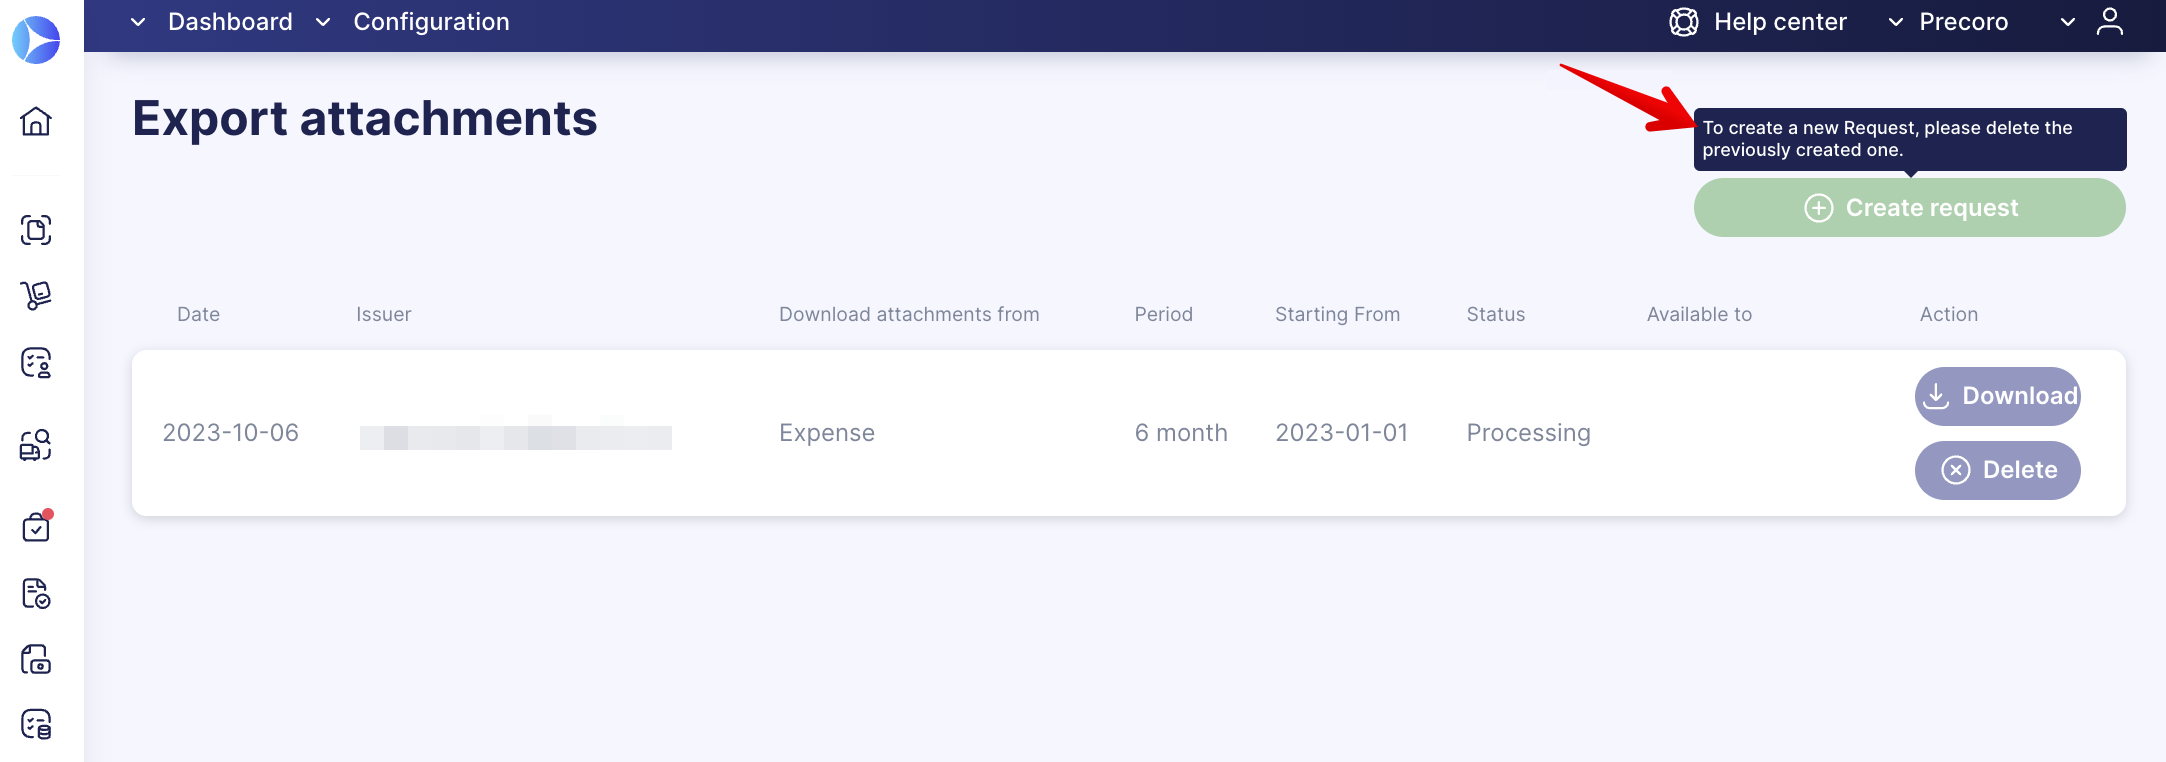Viewport: 2166px width, 762px height.
Task: Open the scan document sidebar icon
Action: [36, 230]
